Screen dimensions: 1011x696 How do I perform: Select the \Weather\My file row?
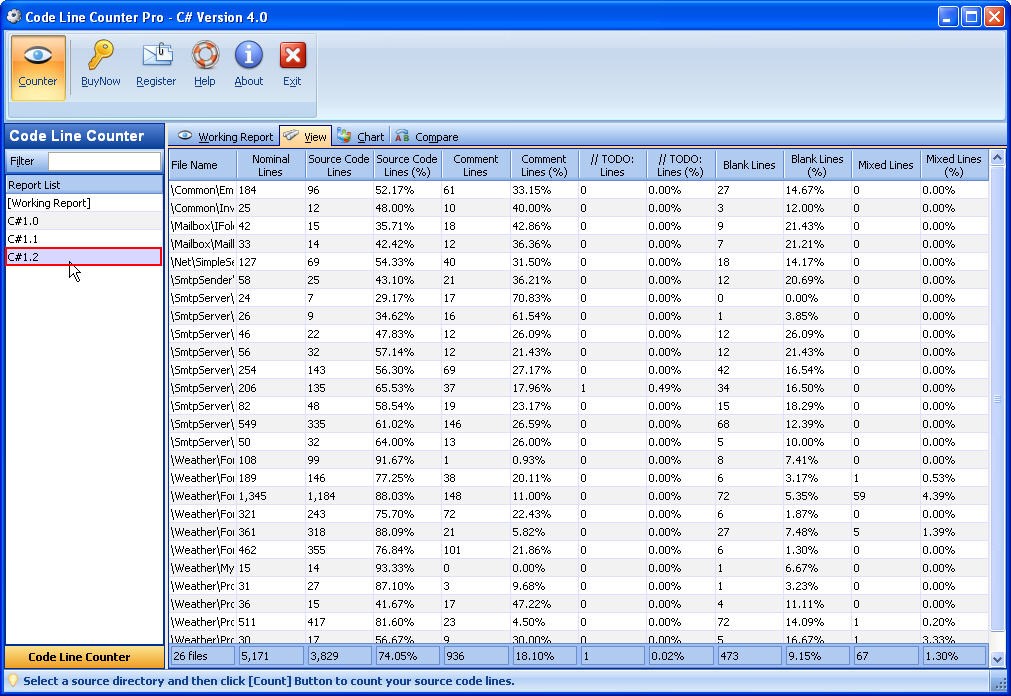point(578,568)
